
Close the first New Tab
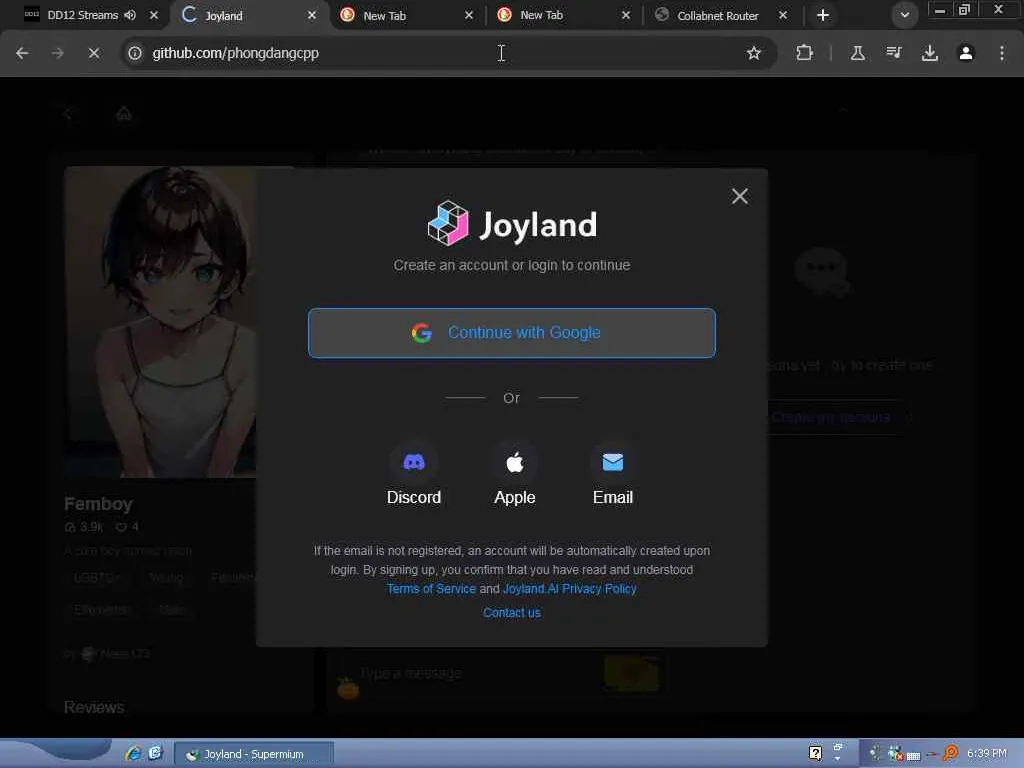click(x=468, y=15)
